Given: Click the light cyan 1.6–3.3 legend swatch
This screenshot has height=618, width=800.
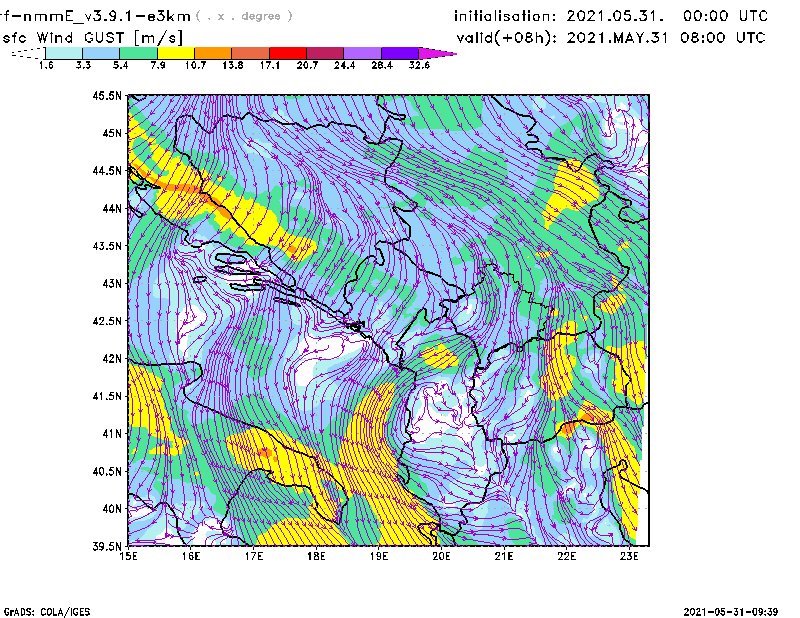Looking at the screenshot, I should tap(64, 53).
